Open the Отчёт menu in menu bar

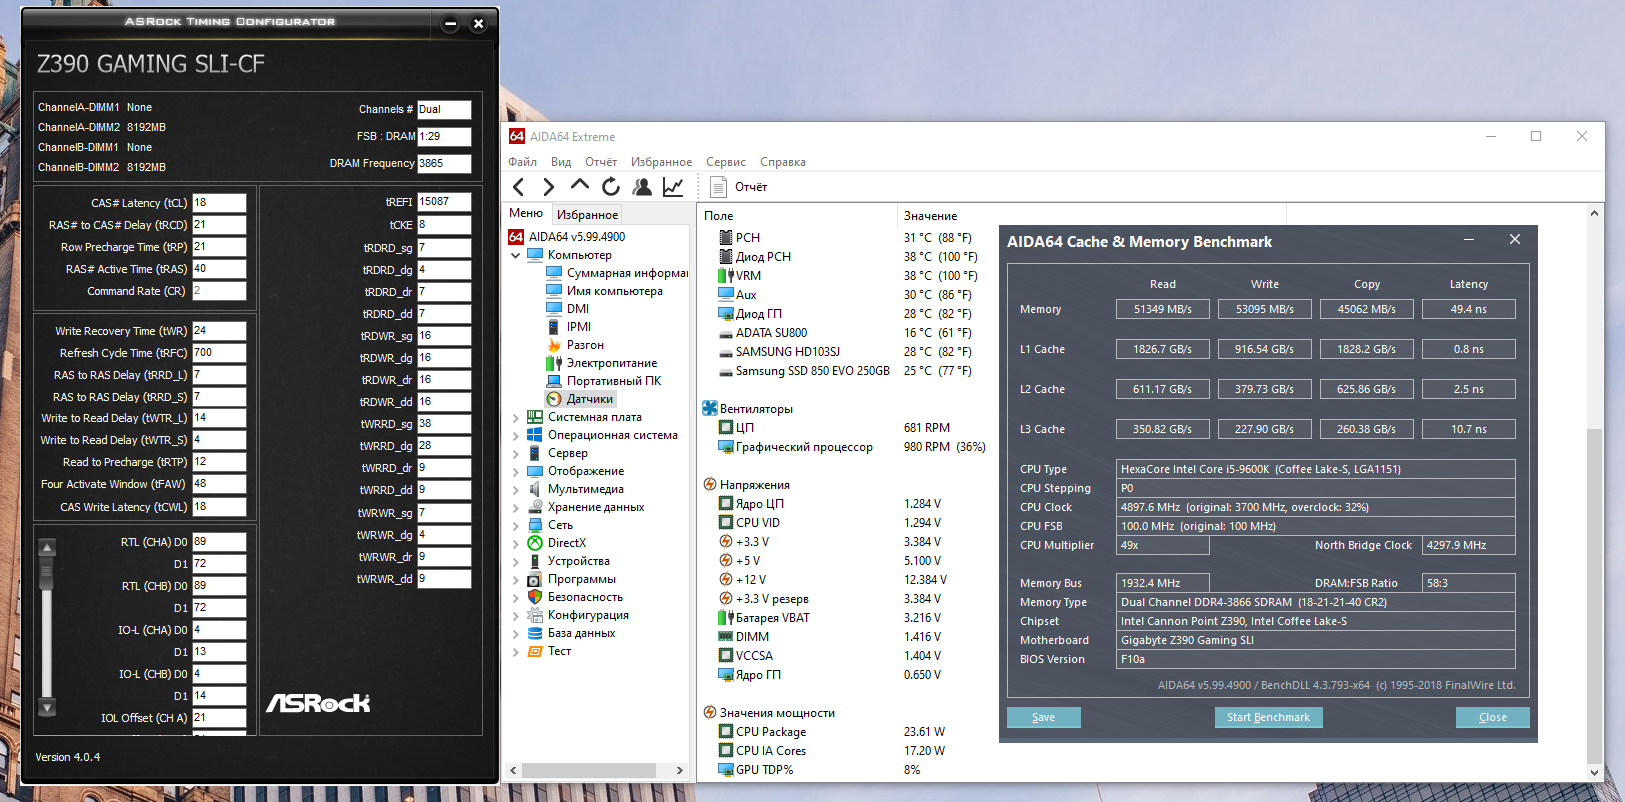pyautogui.click(x=601, y=162)
